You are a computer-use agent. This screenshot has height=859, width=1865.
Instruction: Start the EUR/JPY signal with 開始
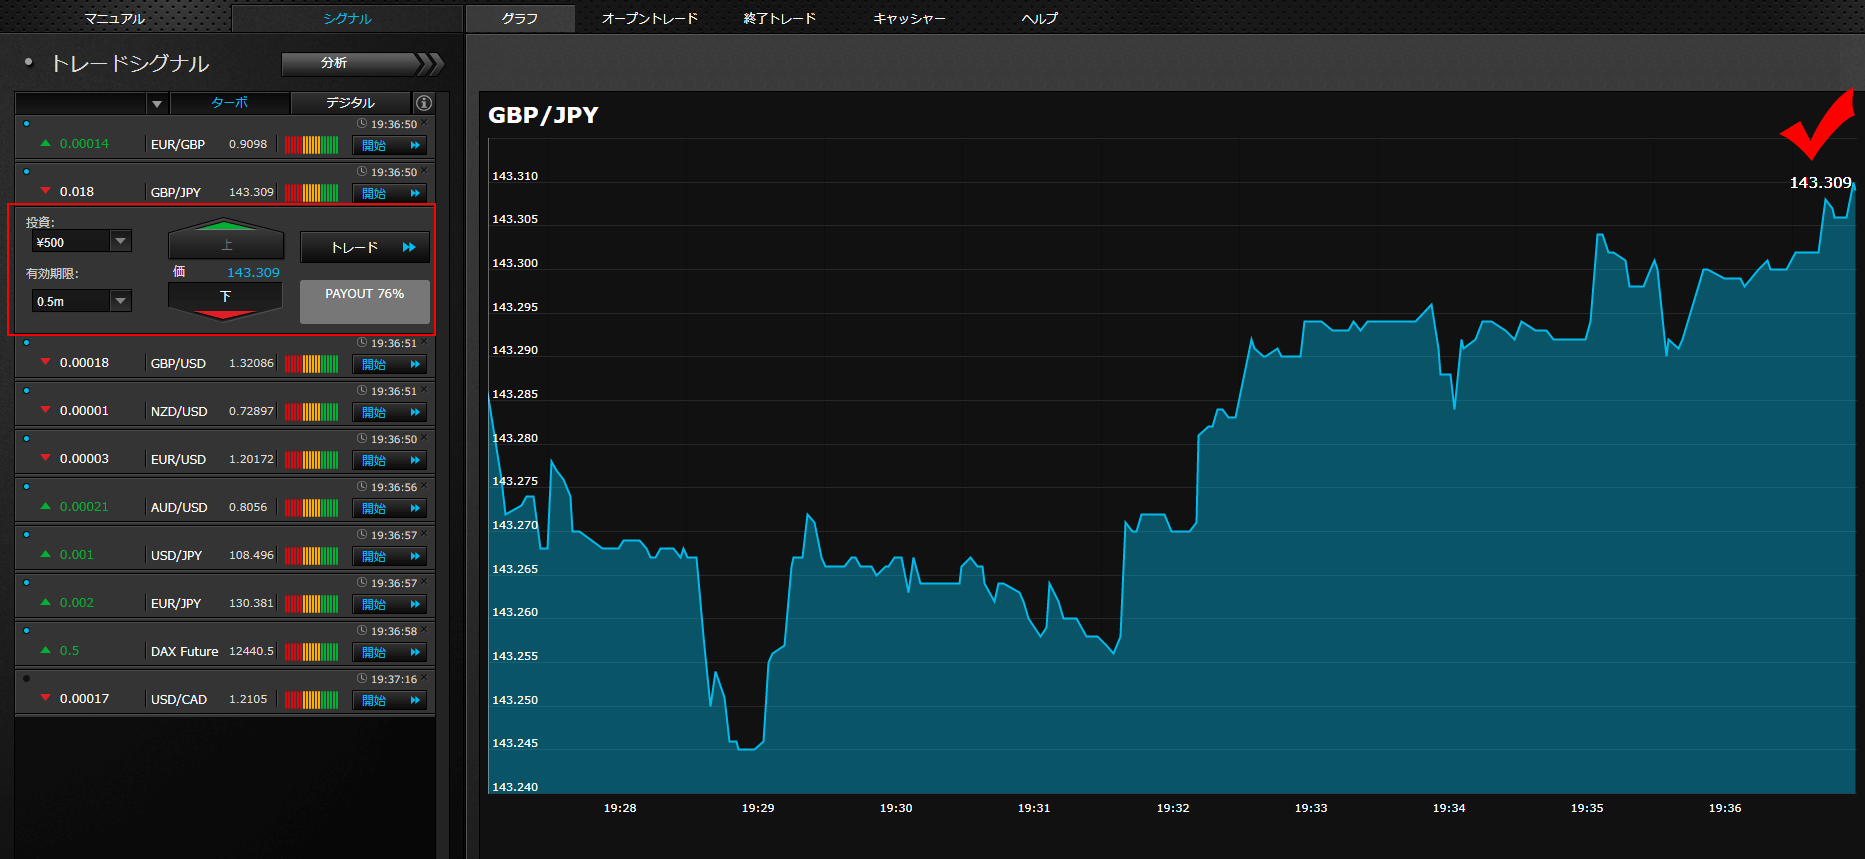390,604
